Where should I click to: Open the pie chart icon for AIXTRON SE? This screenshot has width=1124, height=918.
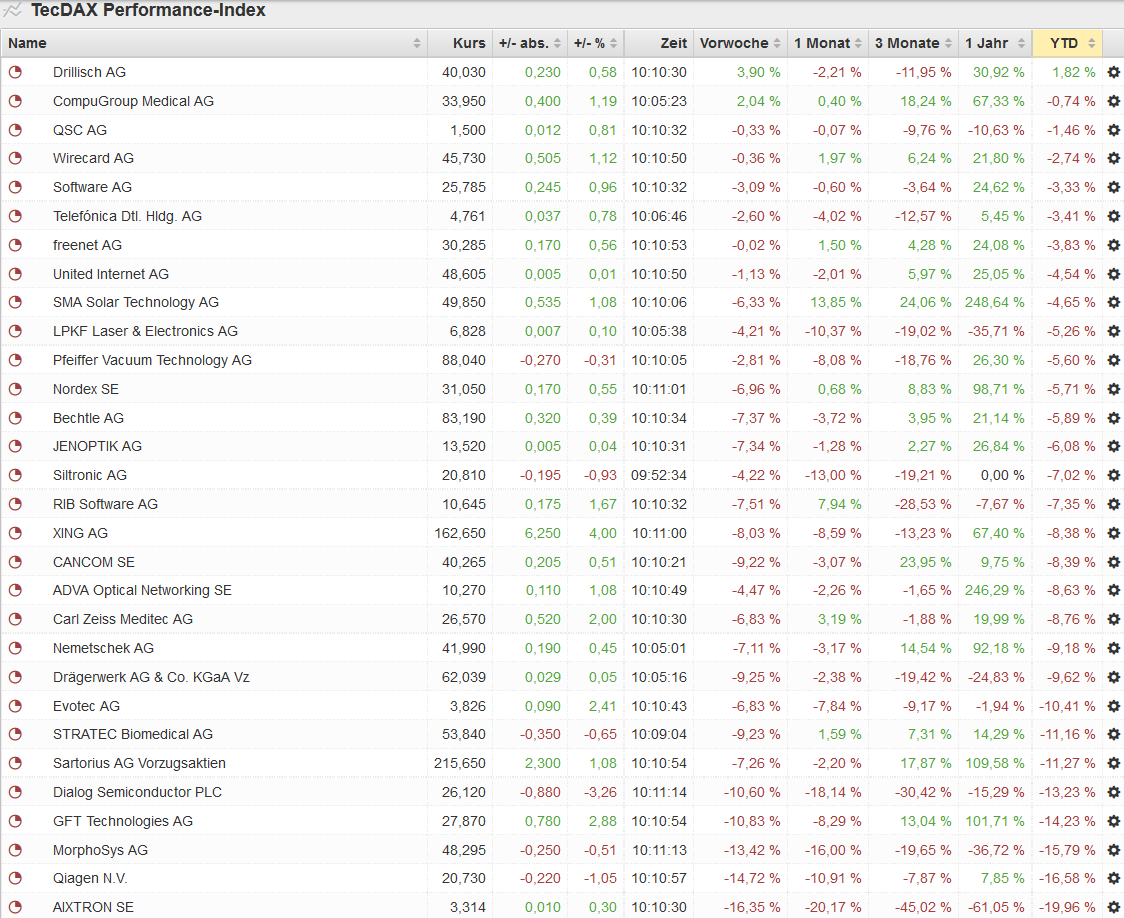point(15,907)
